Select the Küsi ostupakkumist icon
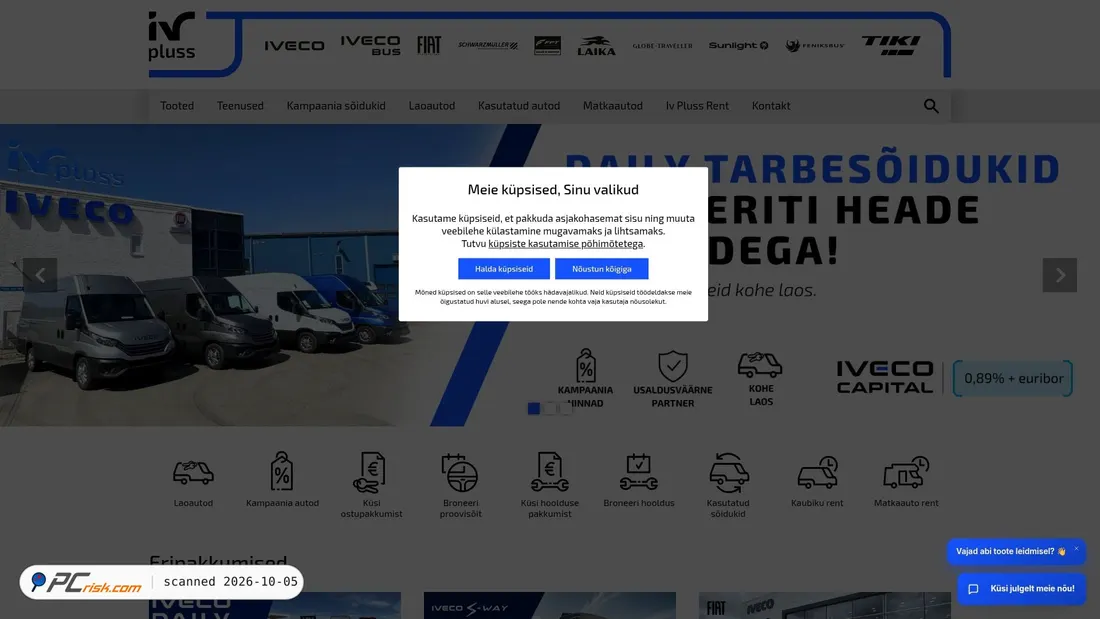This screenshot has width=1100, height=619. point(370,472)
